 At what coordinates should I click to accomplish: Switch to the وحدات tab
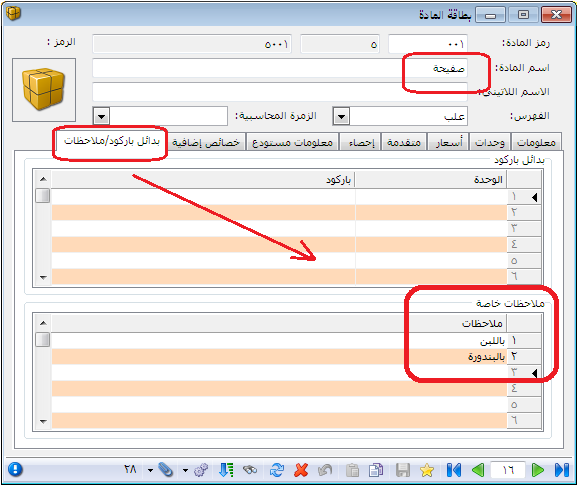(490, 142)
